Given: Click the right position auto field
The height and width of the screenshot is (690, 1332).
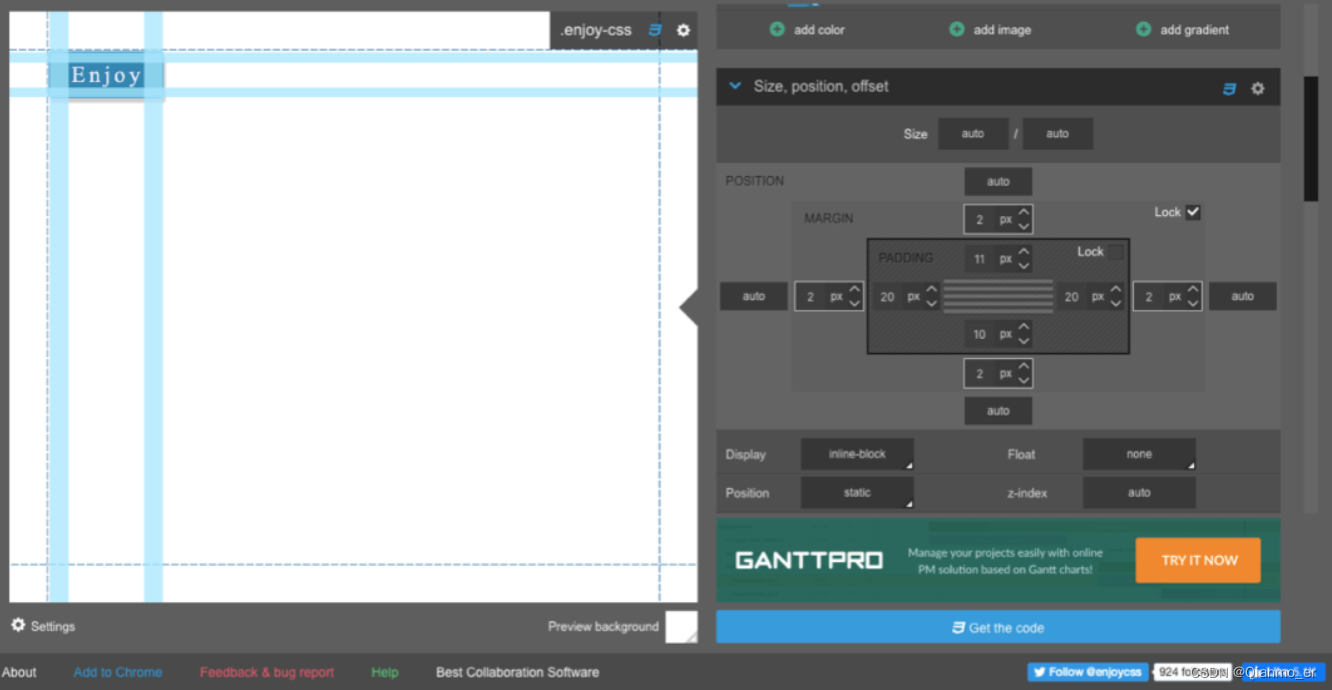Looking at the screenshot, I should click(x=1243, y=296).
